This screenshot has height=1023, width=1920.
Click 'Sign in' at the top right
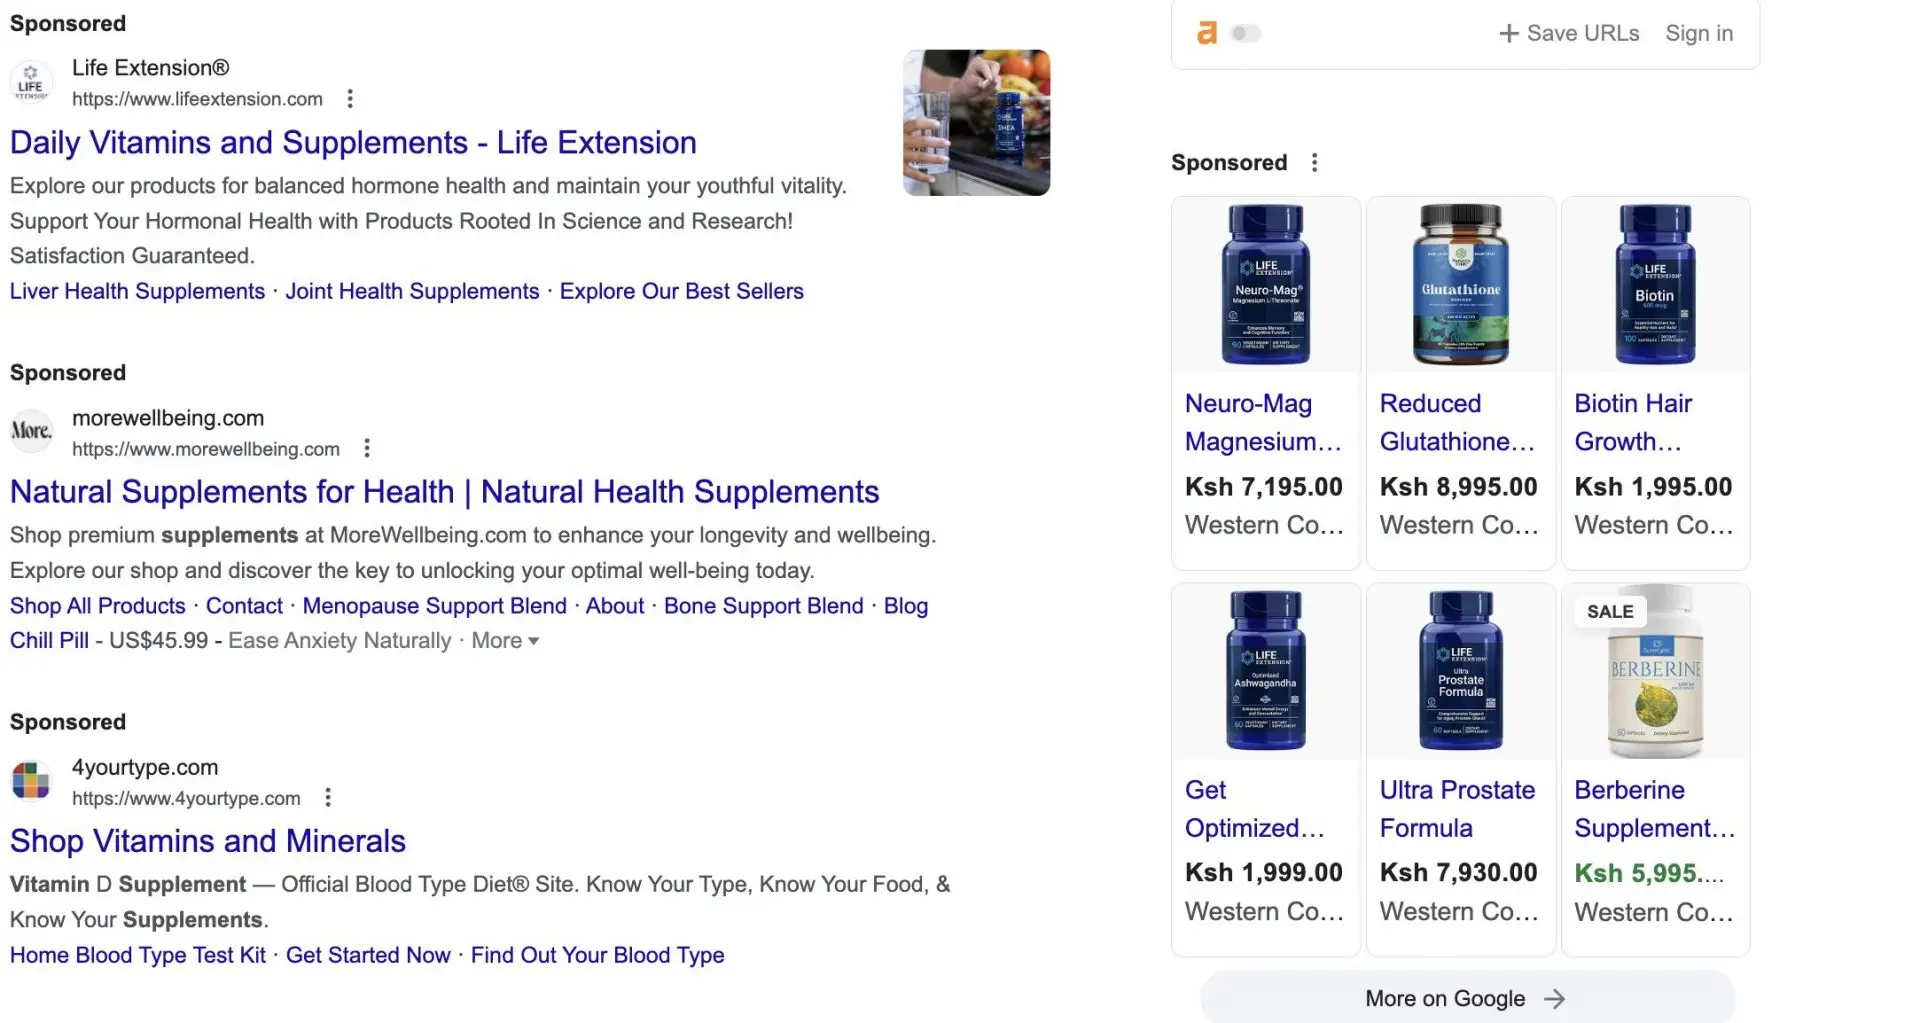point(1699,33)
